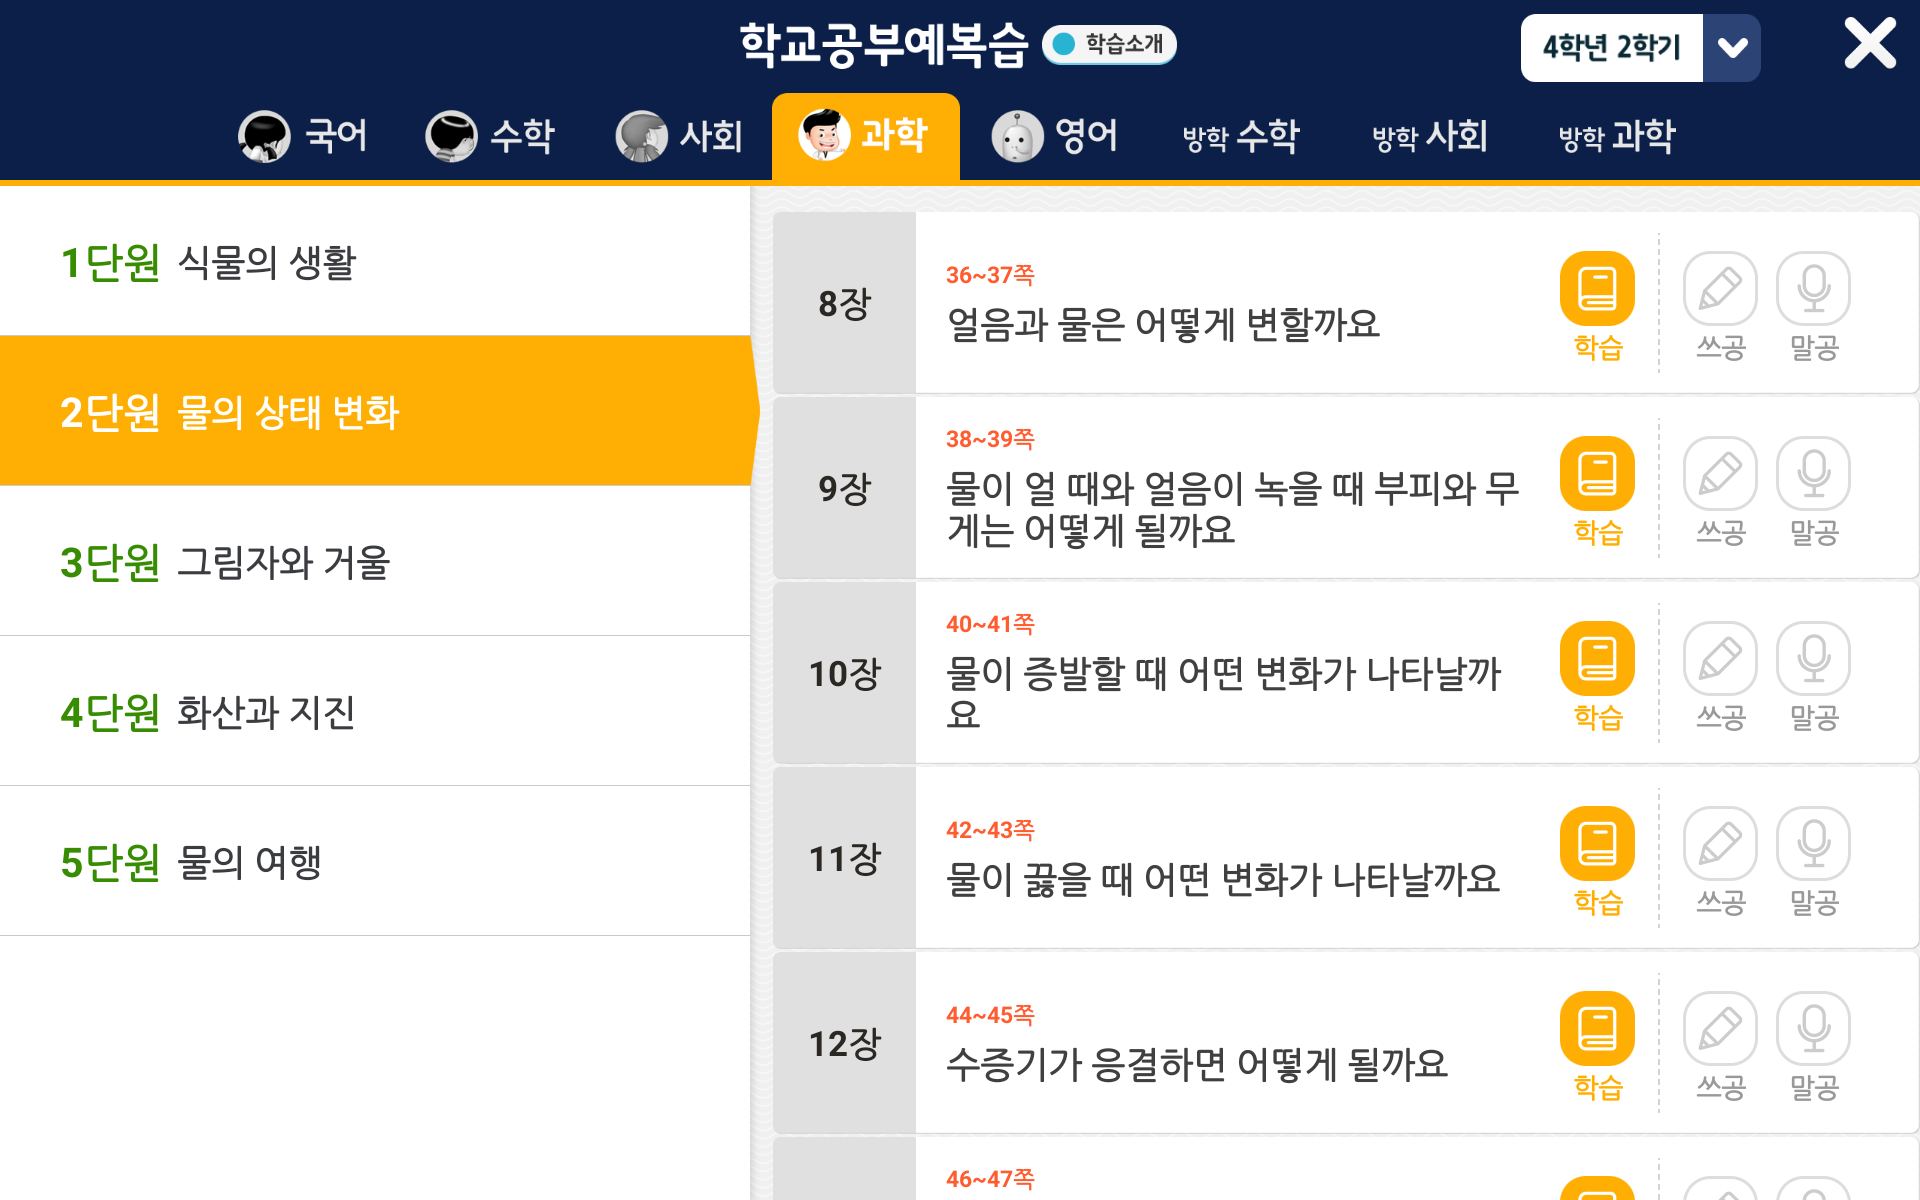Open the 방학 수학 tab
Screen dimensions: 1920x1200
pyautogui.click(x=1241, y=136)
